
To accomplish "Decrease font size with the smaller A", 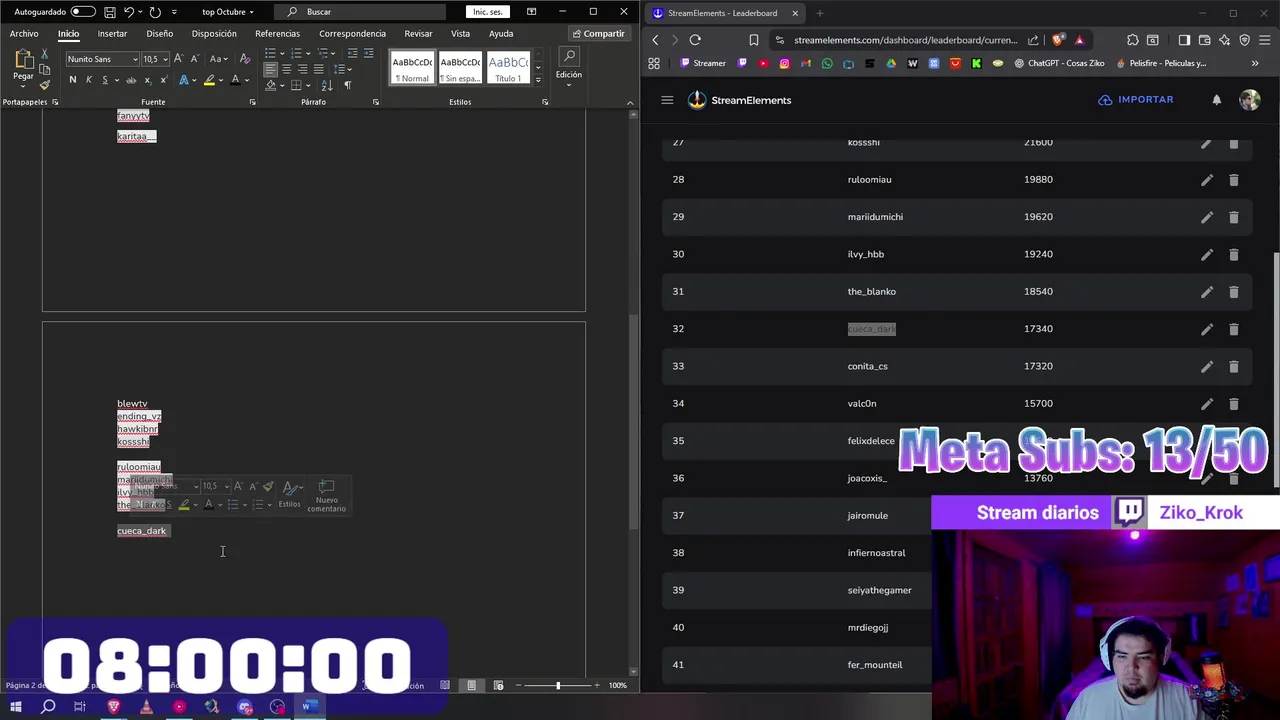I will pos(194,59).
